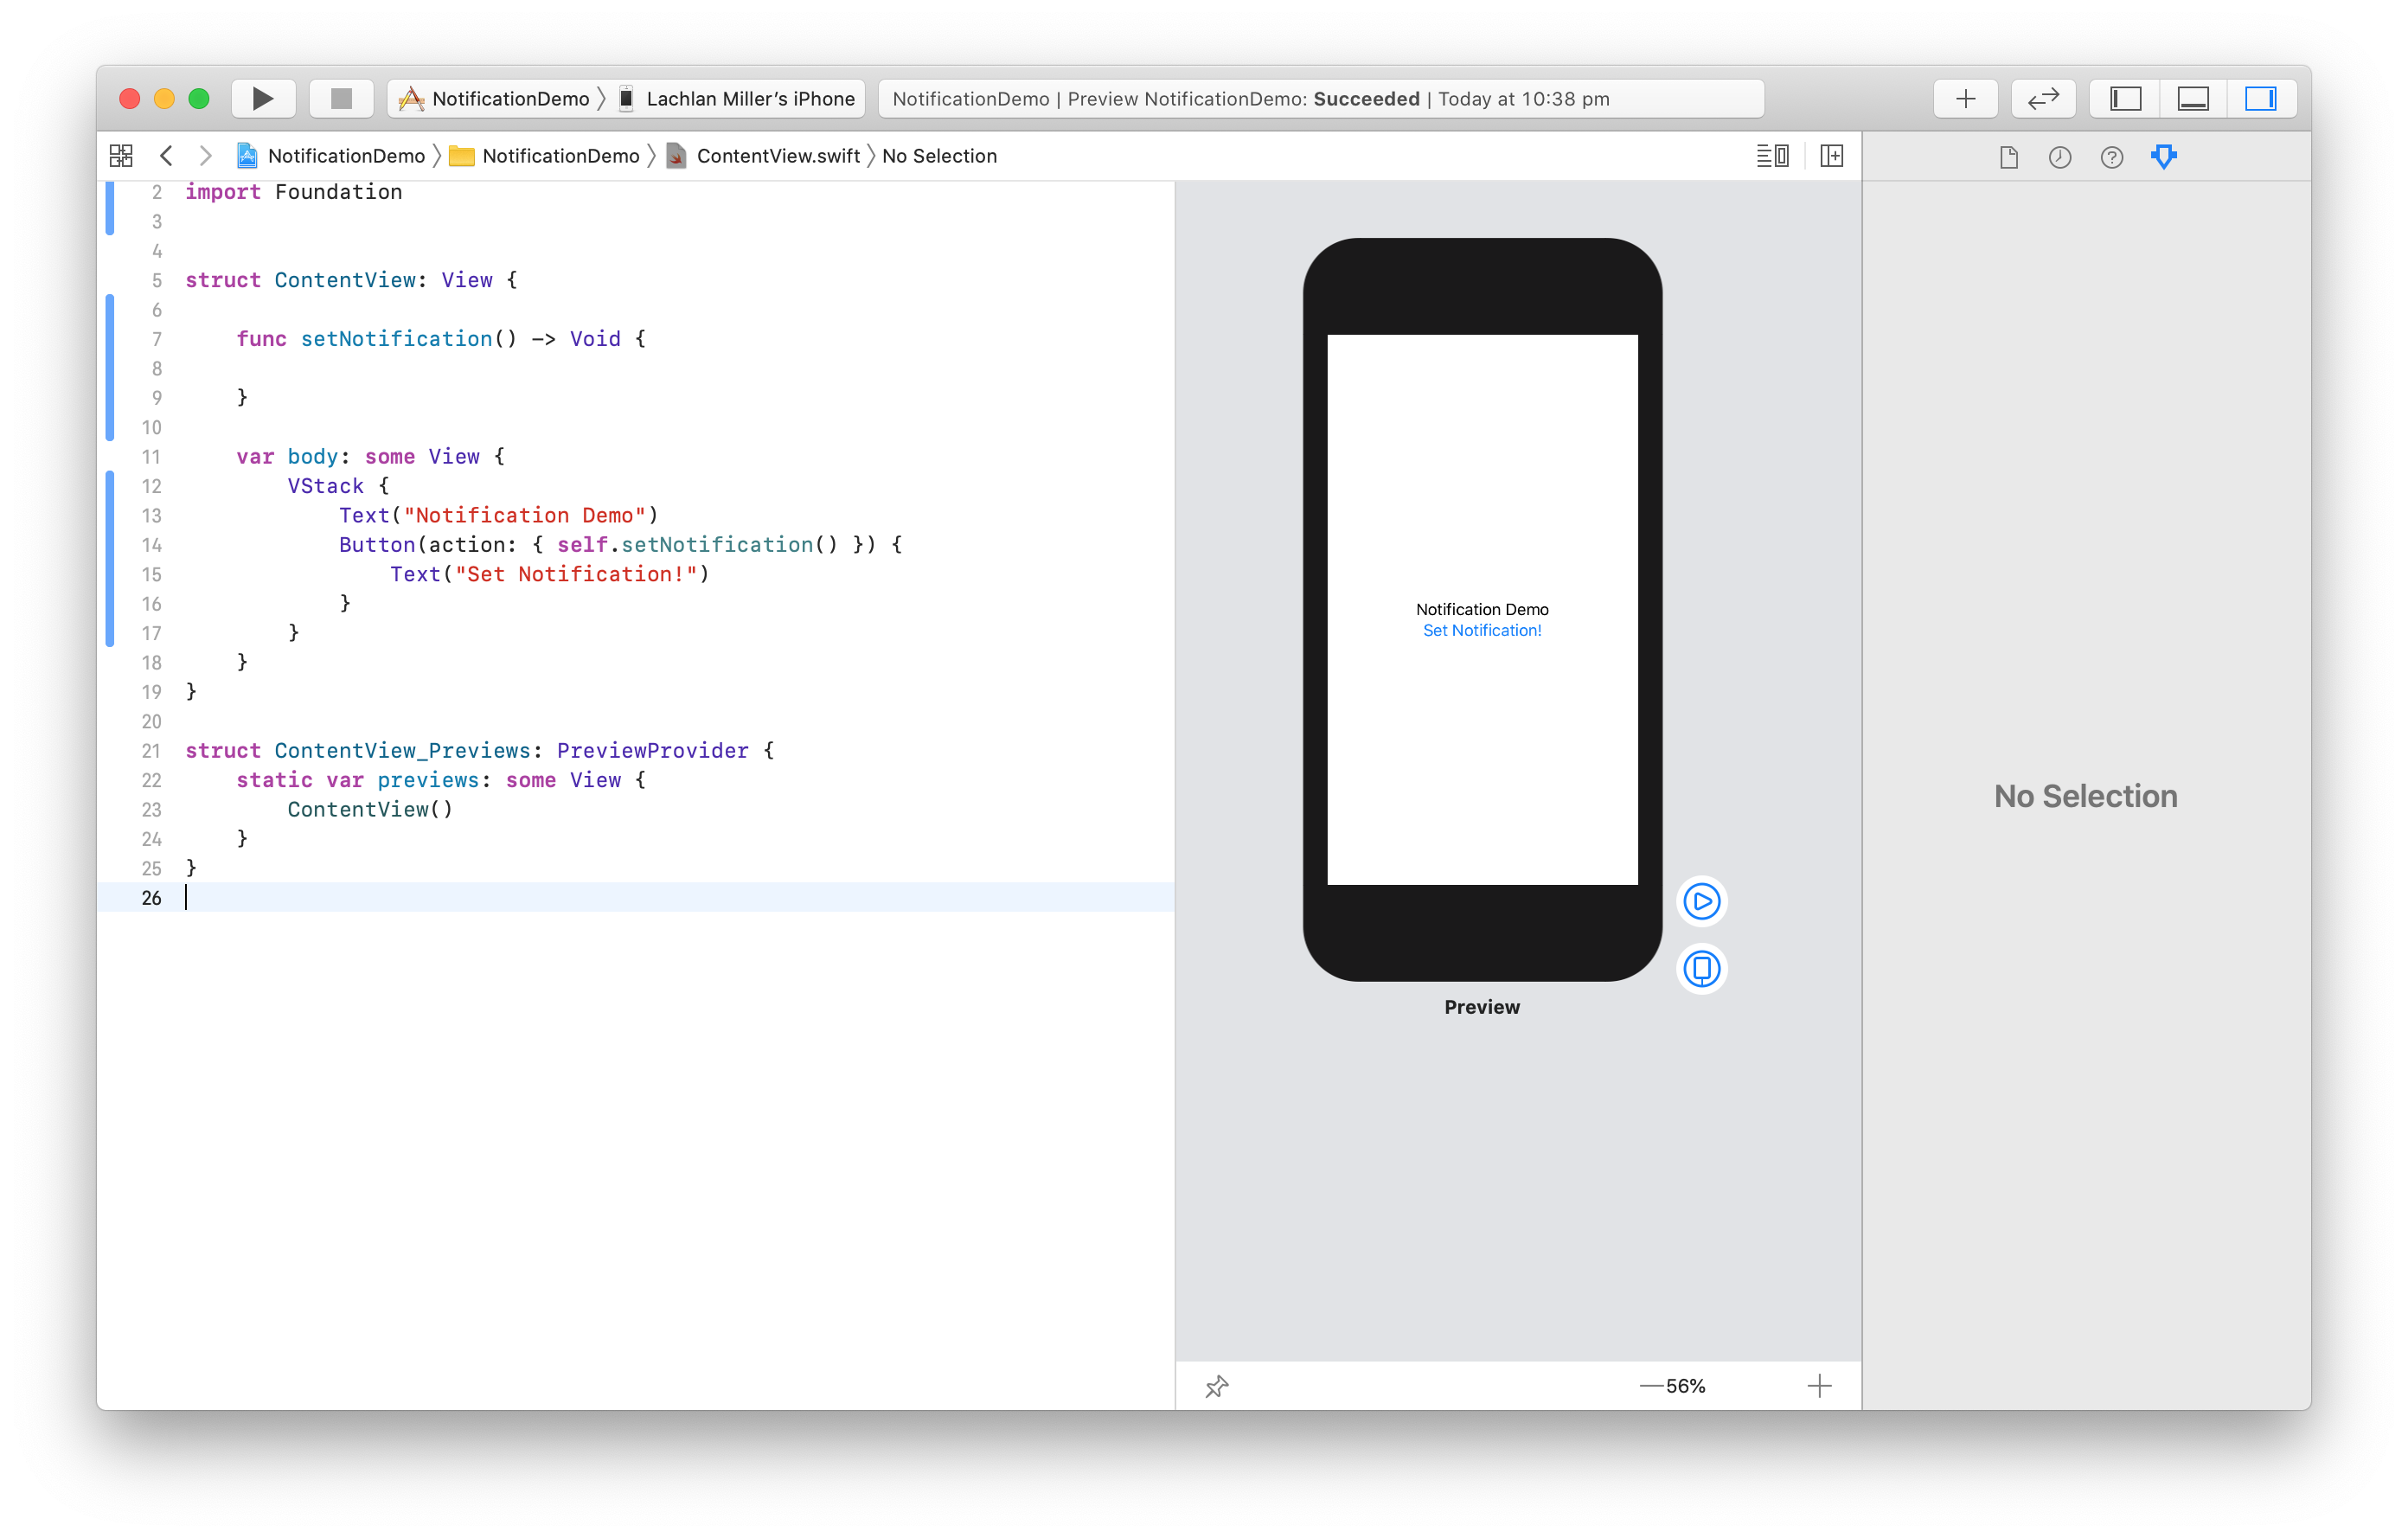Pin the preview canvas
This screenshot has width=2408, height=1538.
(x=1216, y=1387)
